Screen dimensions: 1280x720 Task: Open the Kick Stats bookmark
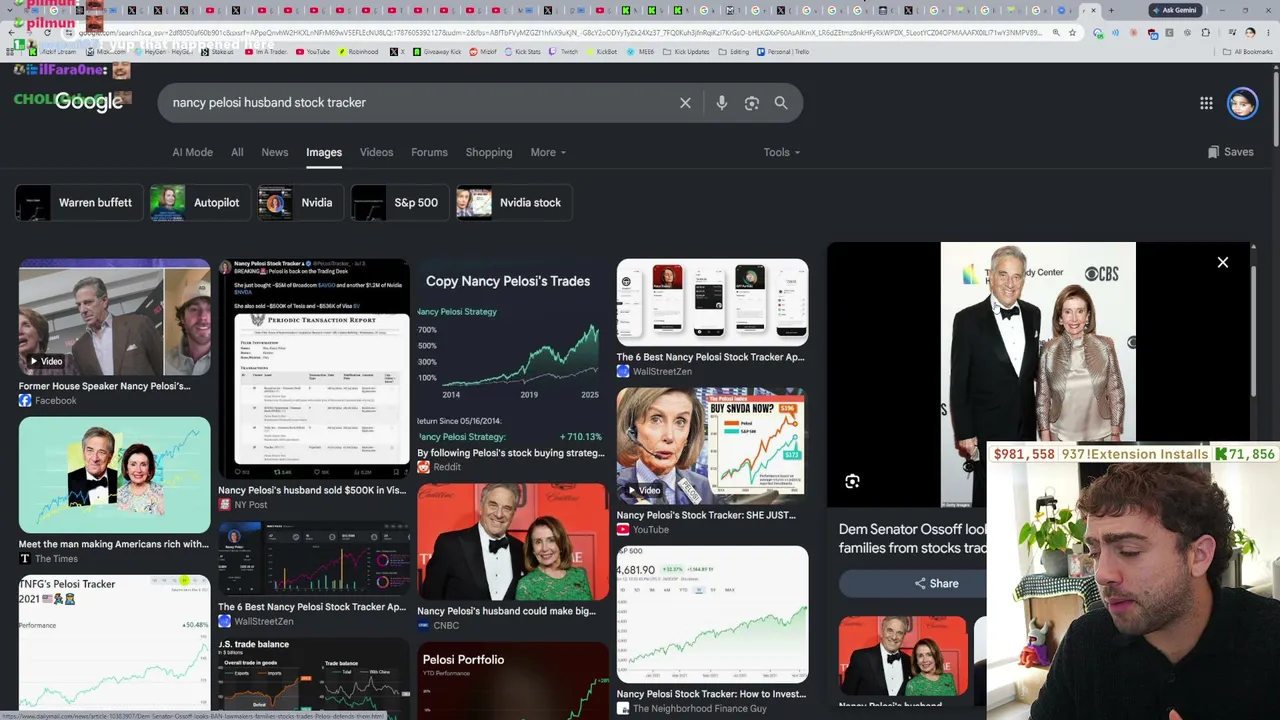point(523,52)
